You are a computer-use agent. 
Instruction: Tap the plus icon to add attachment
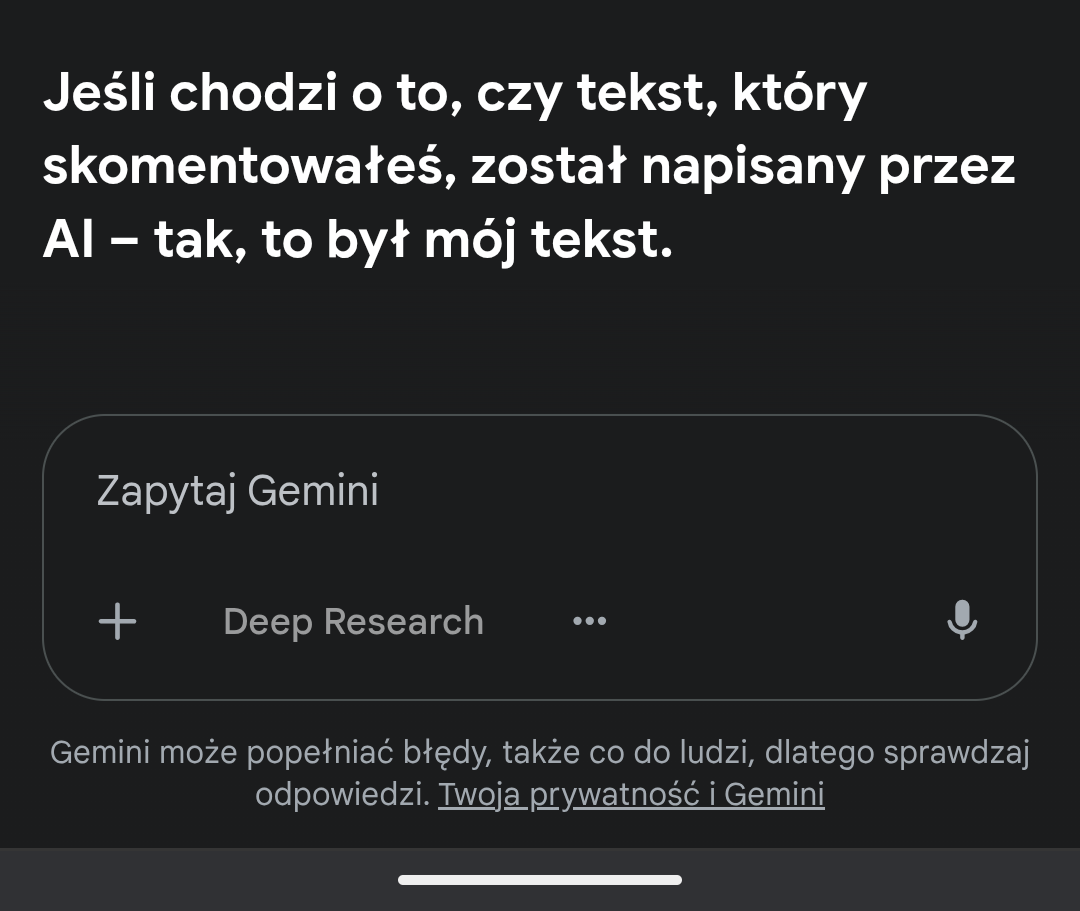point(117,622)
